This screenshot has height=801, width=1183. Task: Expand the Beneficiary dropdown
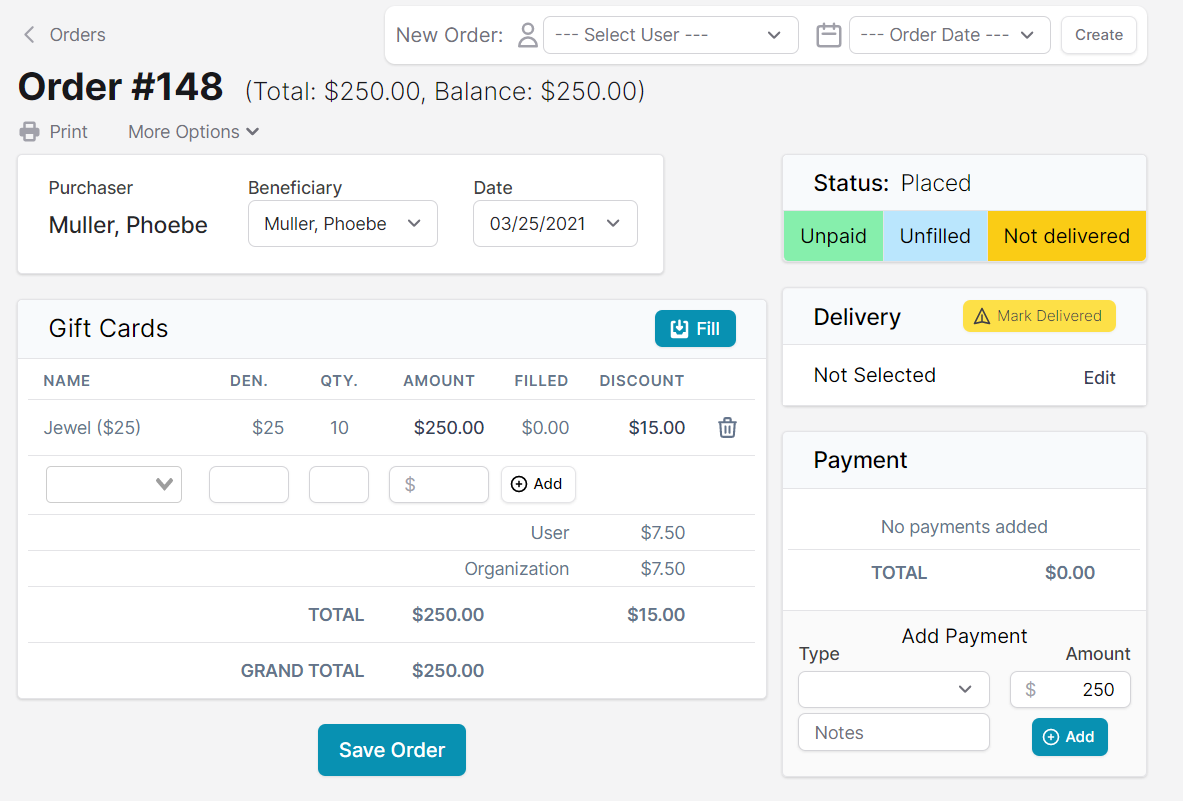(x=342, y=224)
